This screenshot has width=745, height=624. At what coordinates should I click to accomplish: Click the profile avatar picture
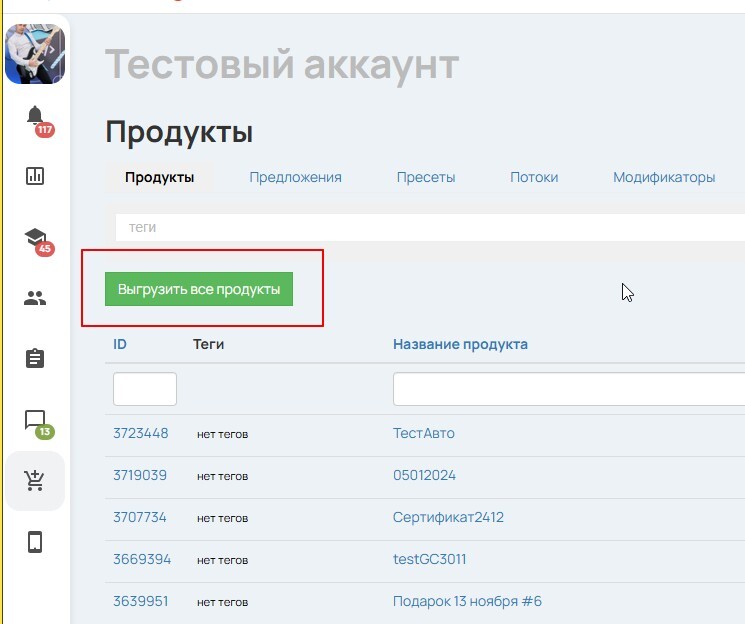pyautogui.click(x=35, y=53)
